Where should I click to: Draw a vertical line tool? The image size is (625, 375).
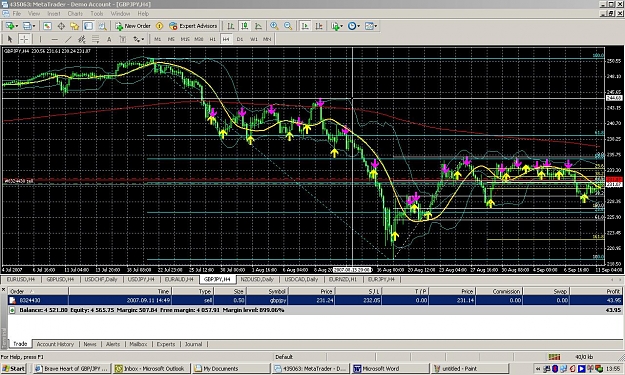(40, 39)
